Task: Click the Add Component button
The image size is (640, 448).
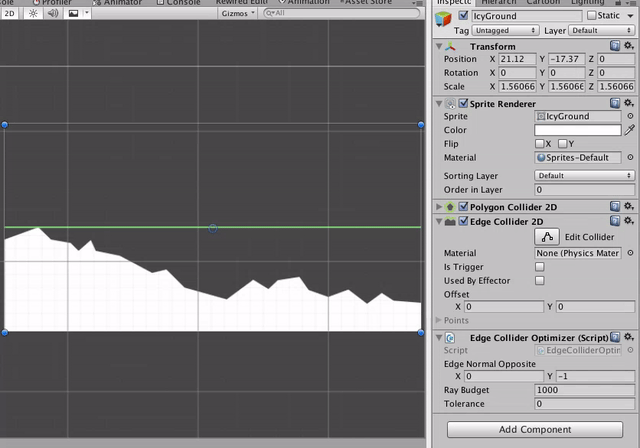Action: click(x=535, y=430)
